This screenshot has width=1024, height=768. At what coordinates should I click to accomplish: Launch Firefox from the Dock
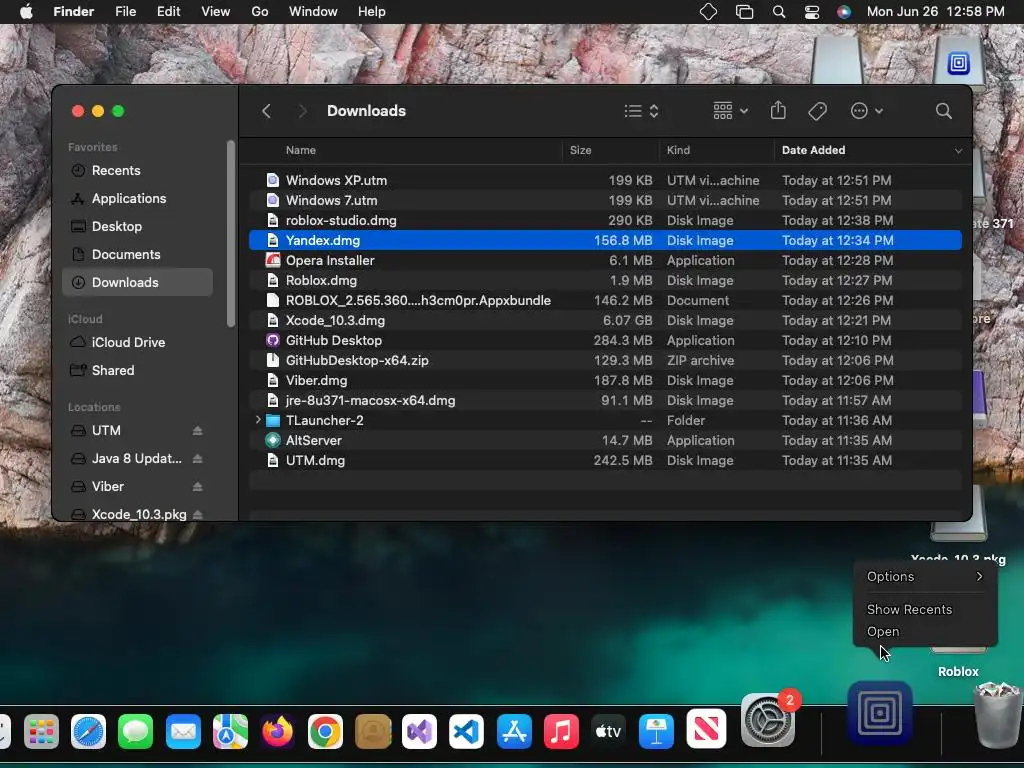[278, 731]
